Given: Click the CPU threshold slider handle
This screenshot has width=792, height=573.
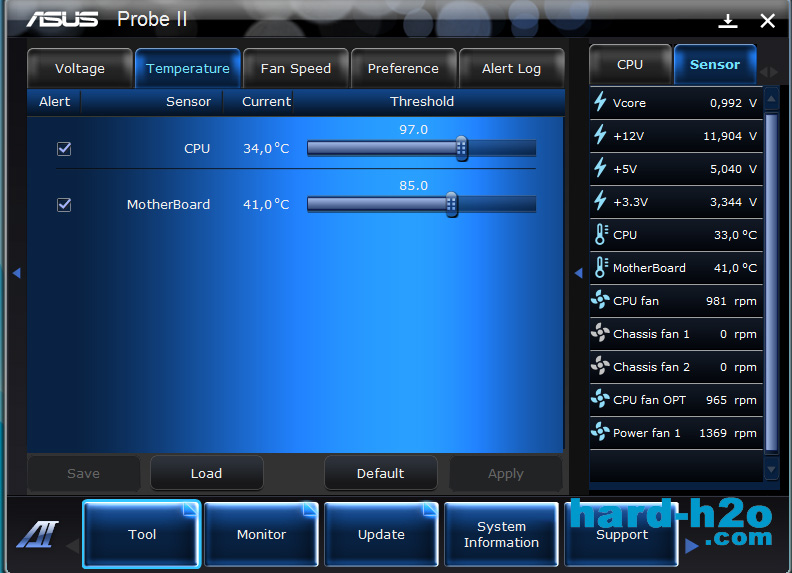Looking at the screenshot, I should click(x=461, y=148).
